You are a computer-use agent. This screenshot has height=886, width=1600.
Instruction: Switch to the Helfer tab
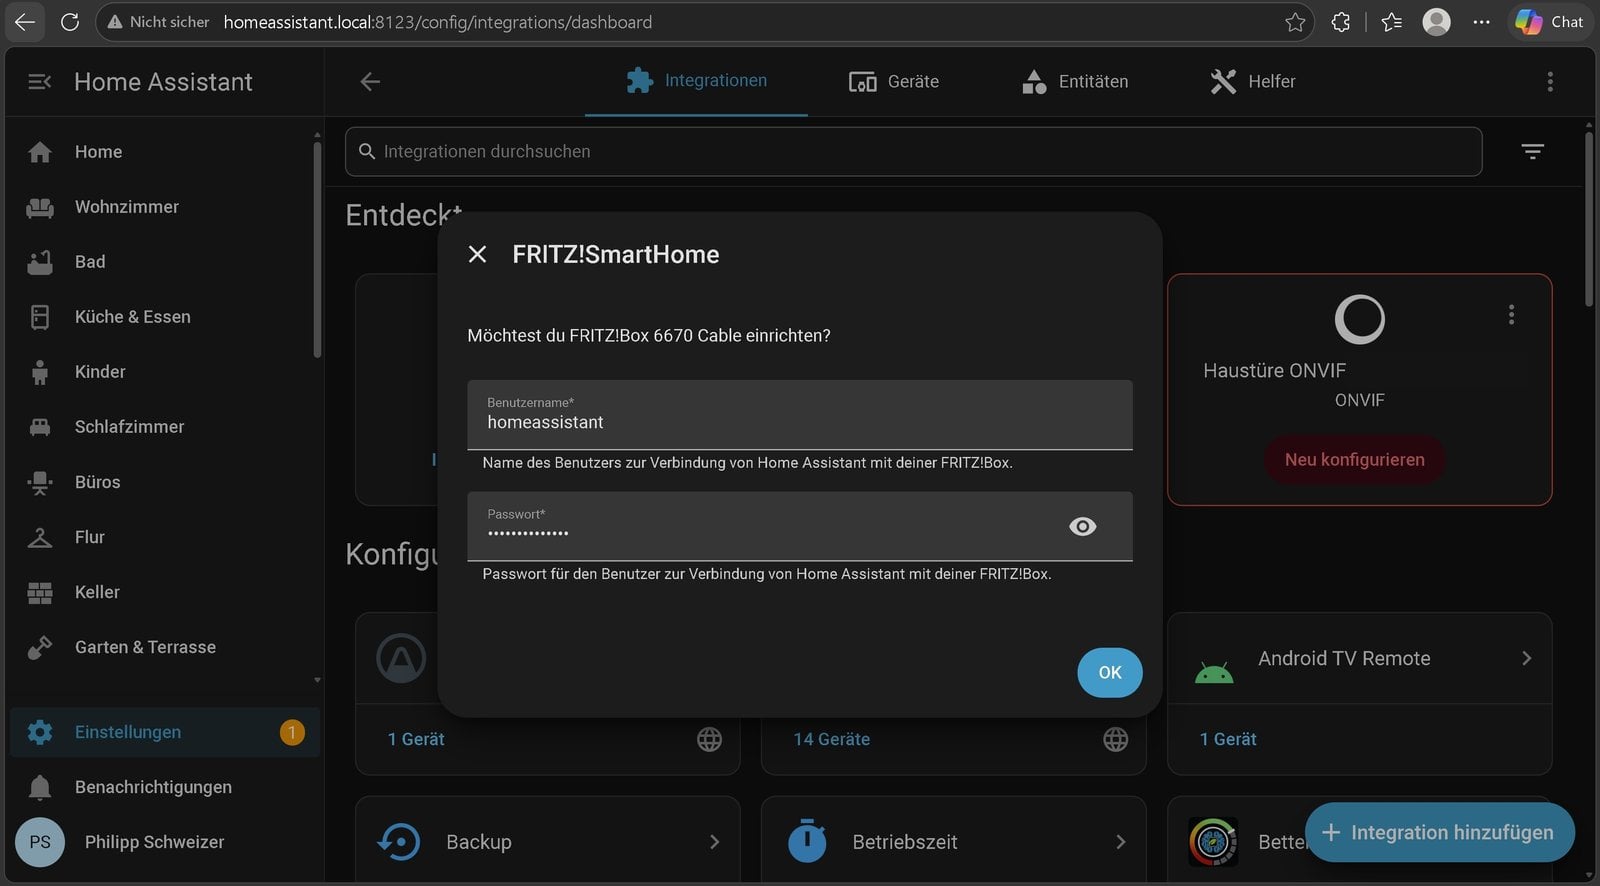coord(1252,82)
